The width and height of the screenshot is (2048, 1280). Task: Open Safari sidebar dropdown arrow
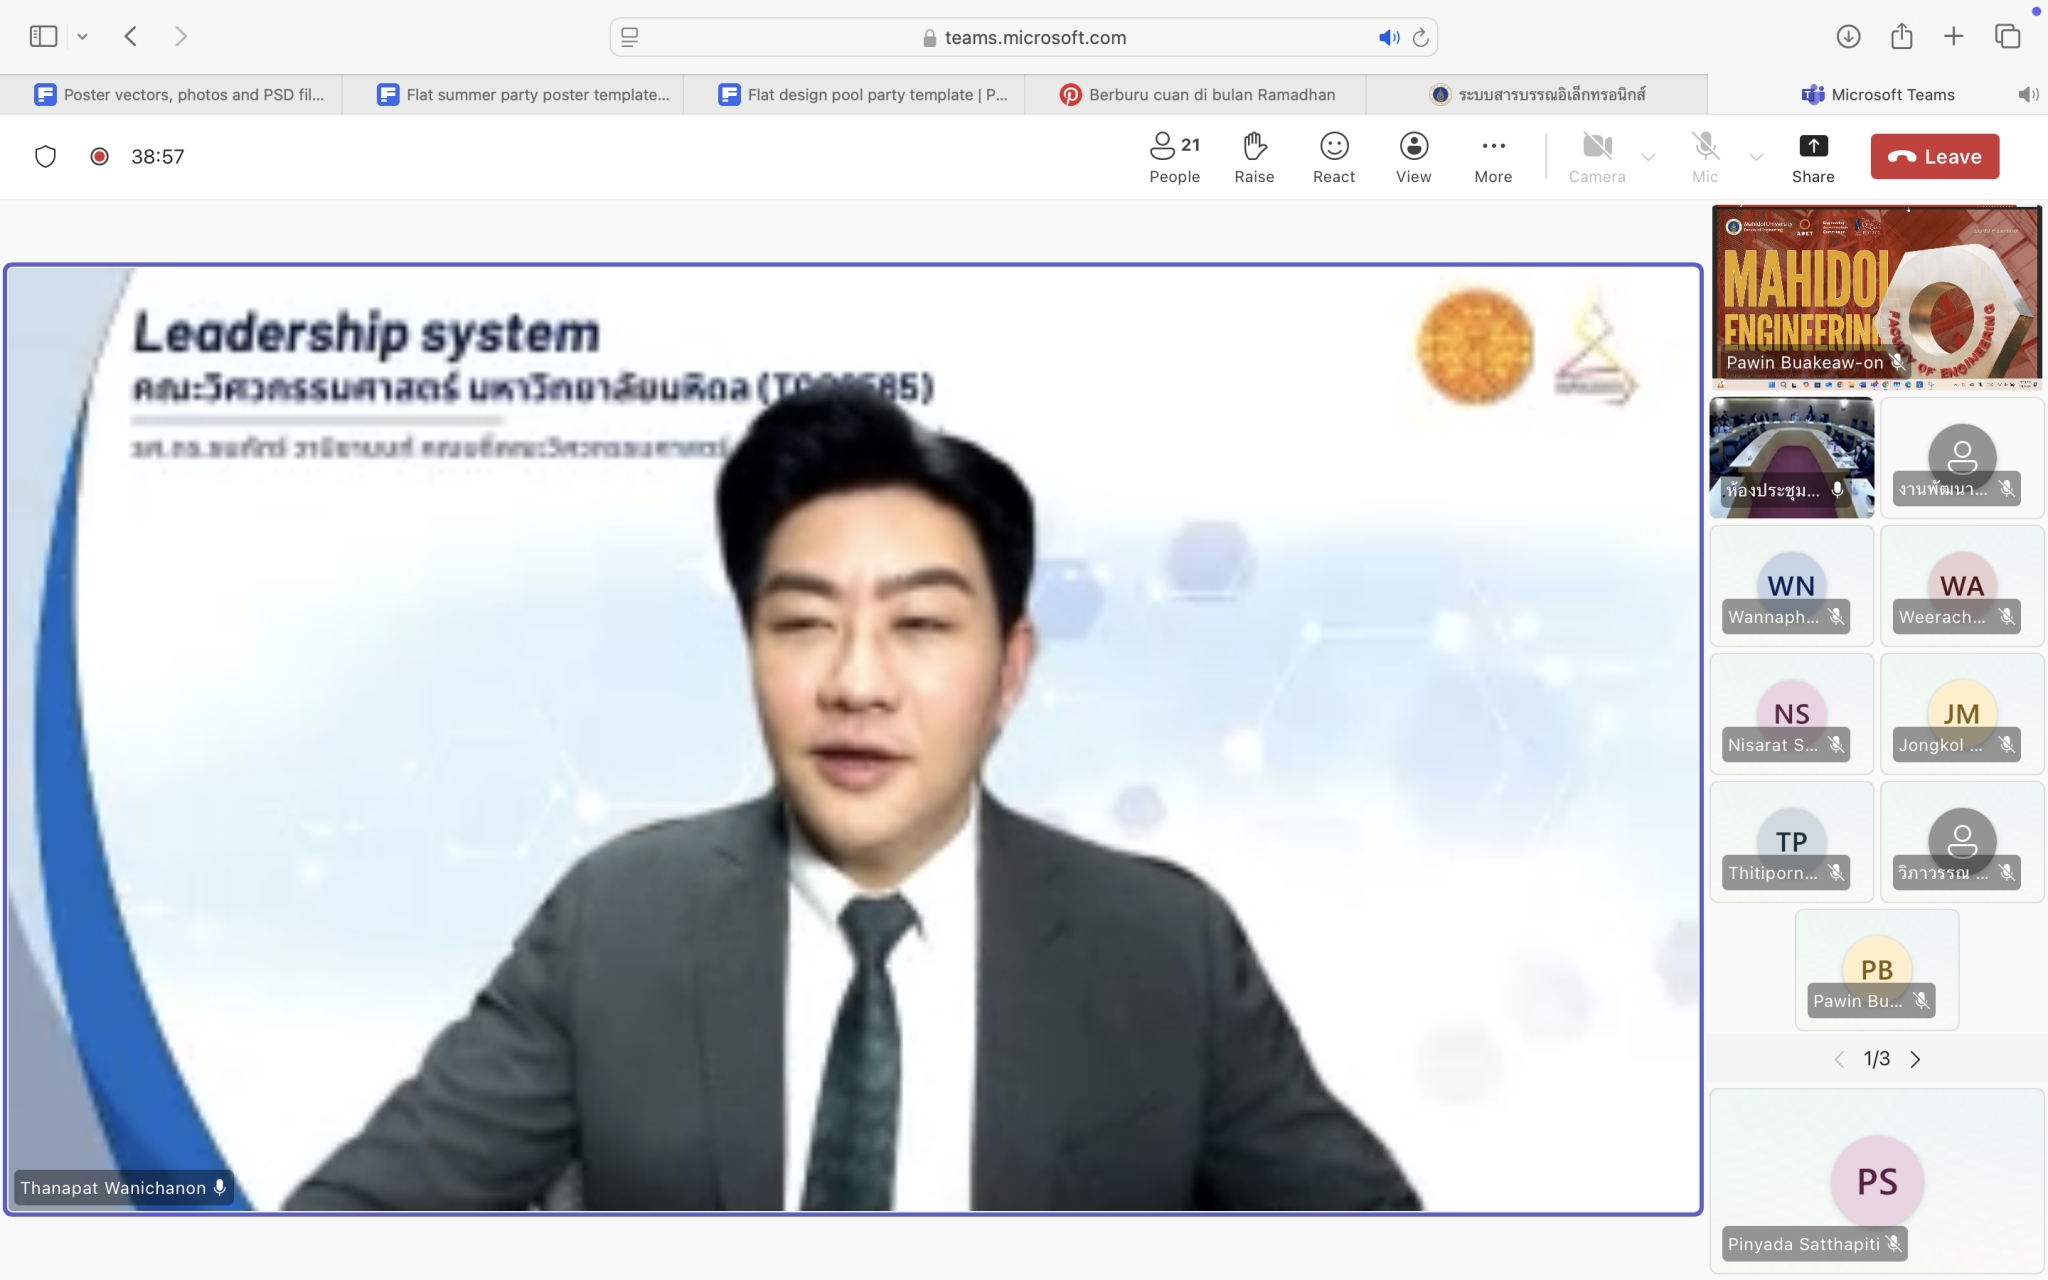(83, 37)
